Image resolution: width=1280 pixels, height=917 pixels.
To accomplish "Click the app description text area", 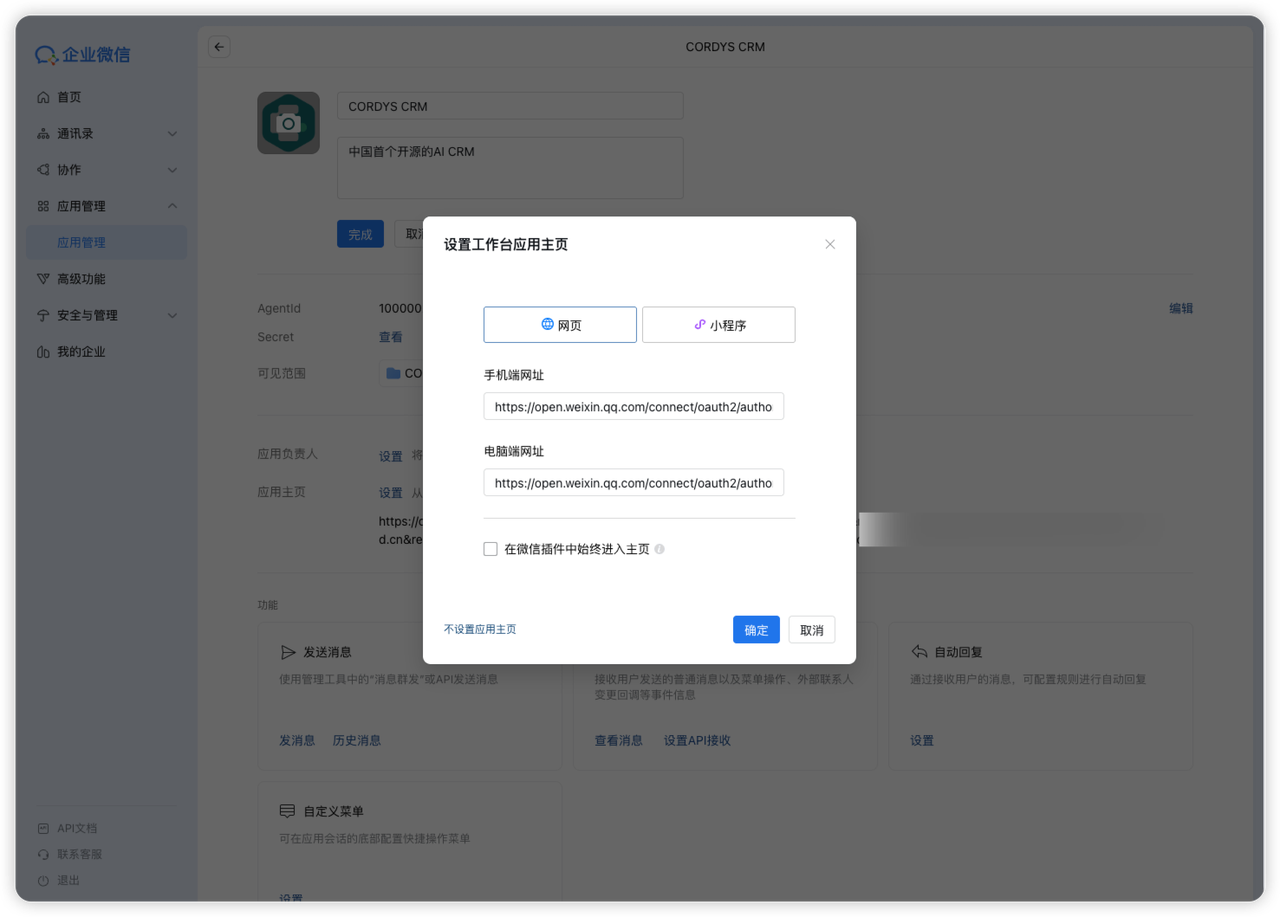I will click(x=510, y=168).
